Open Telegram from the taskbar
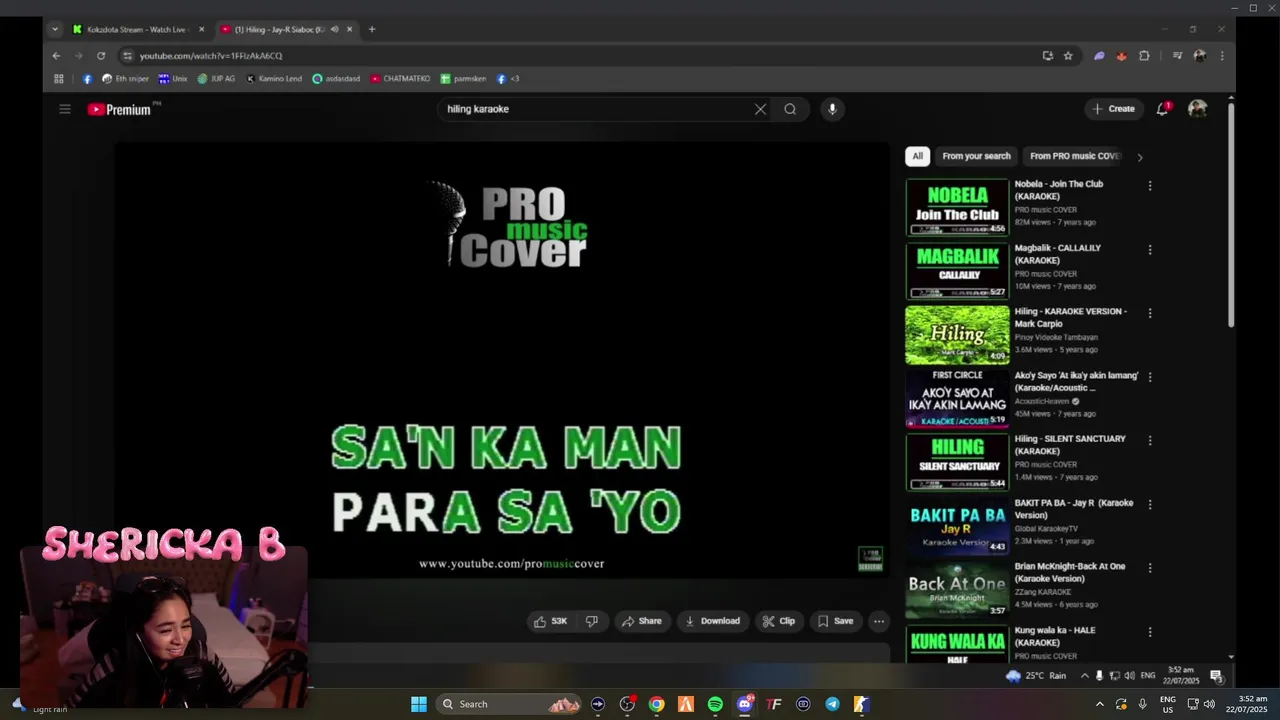The width and height of the screenshot is (1280, 720). click(x=832, y=704)
